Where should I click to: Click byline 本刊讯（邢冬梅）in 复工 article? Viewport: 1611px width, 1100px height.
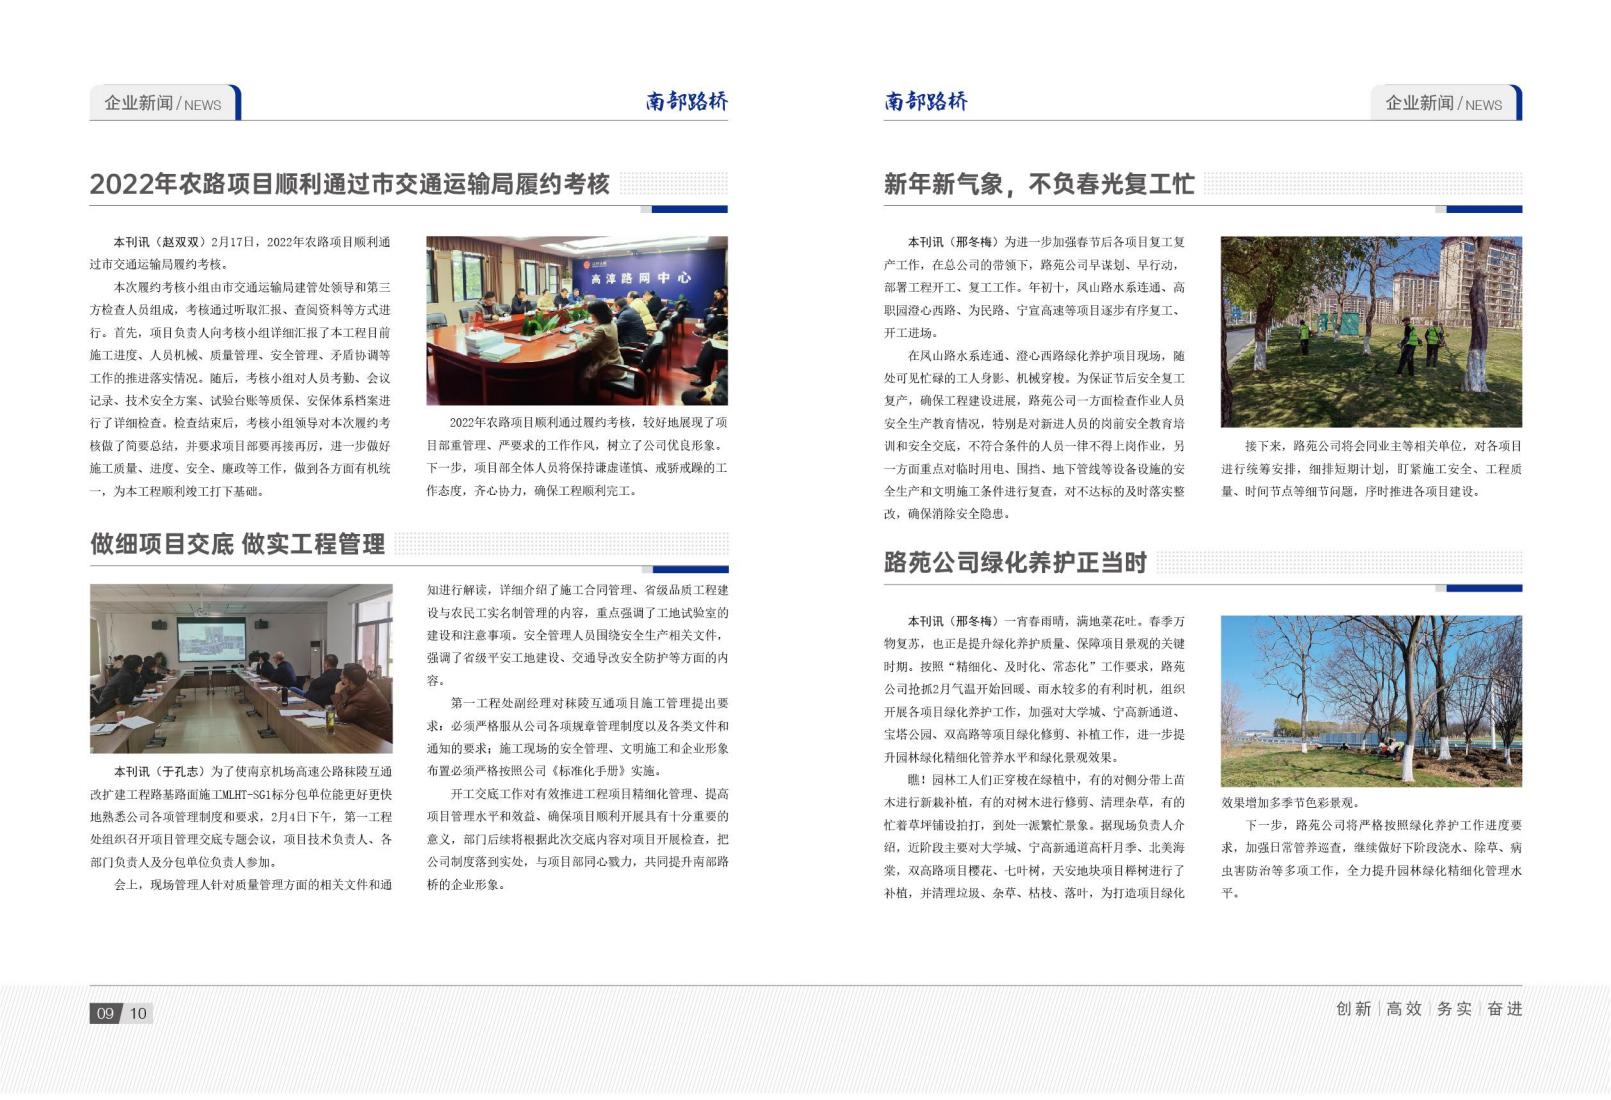coord(954,242)
